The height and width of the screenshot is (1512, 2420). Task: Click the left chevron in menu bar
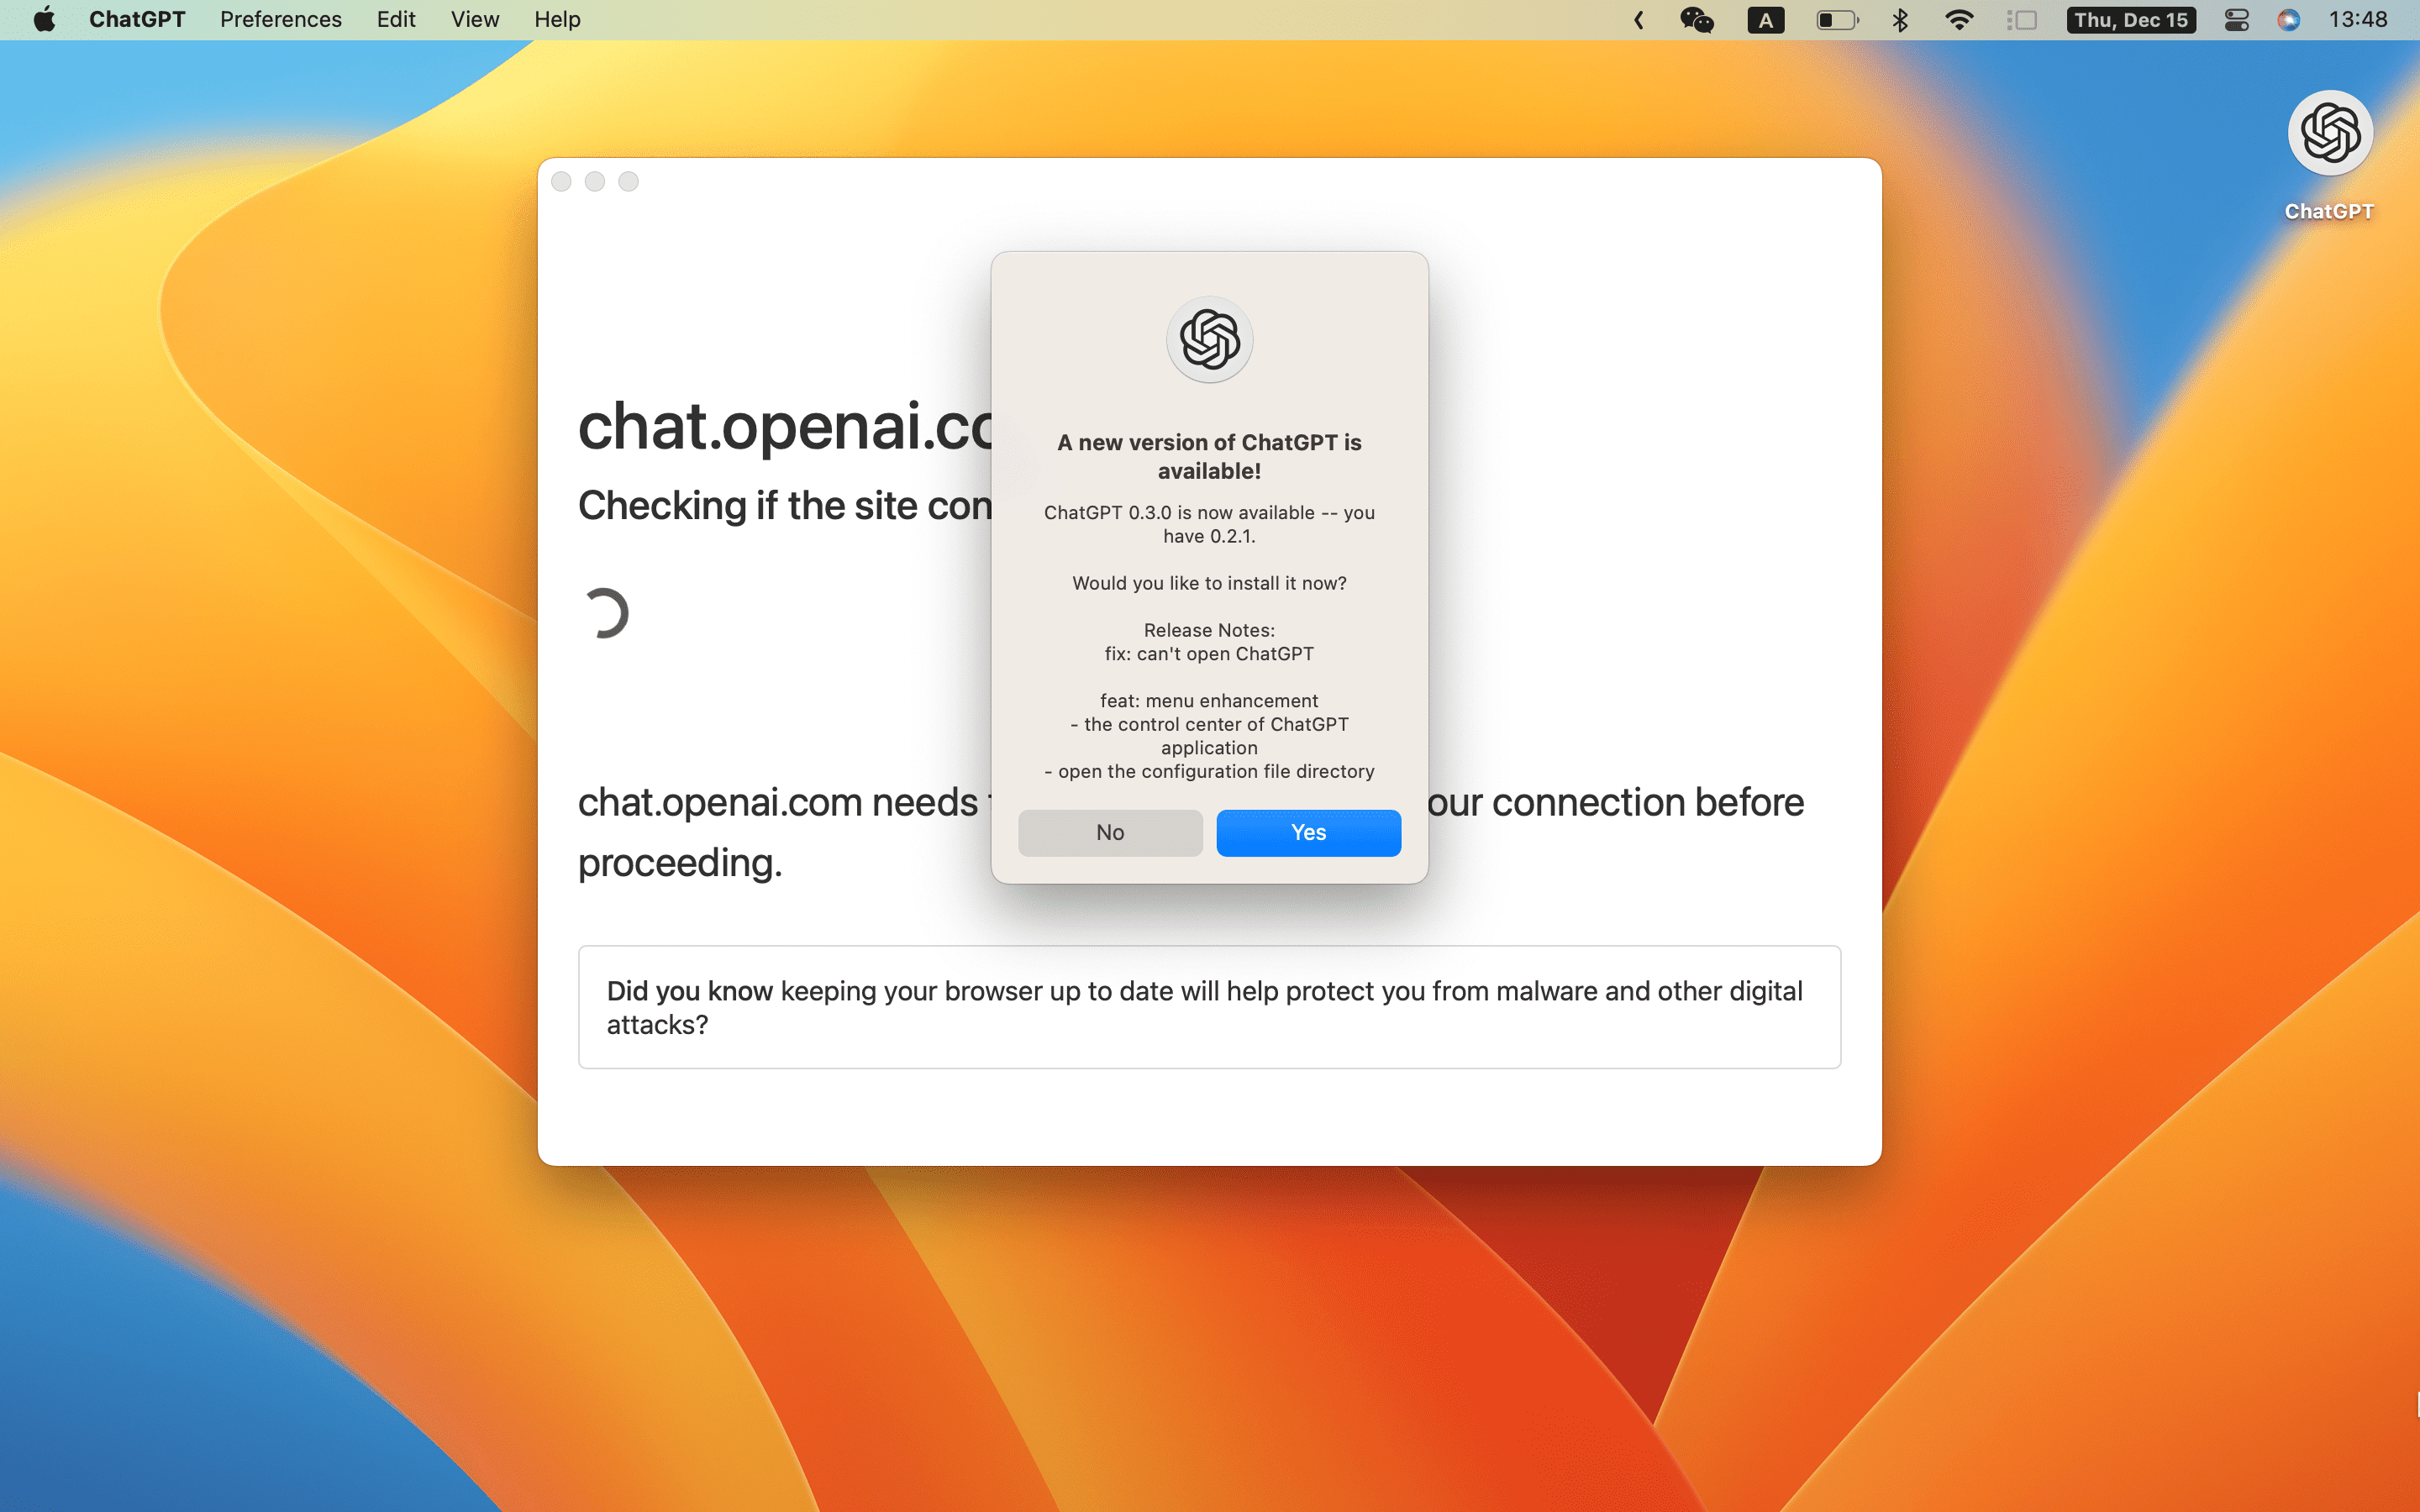pyautogui.click(x=1639, y=20)
